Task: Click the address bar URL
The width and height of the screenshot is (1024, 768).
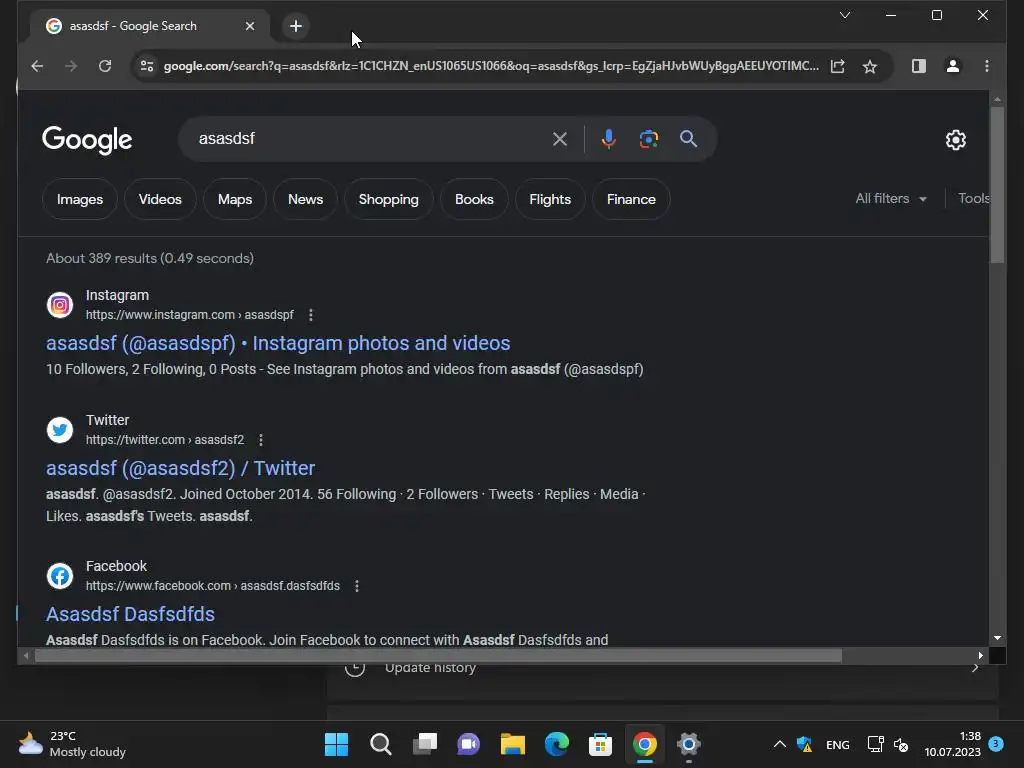Action: [491, 66]
